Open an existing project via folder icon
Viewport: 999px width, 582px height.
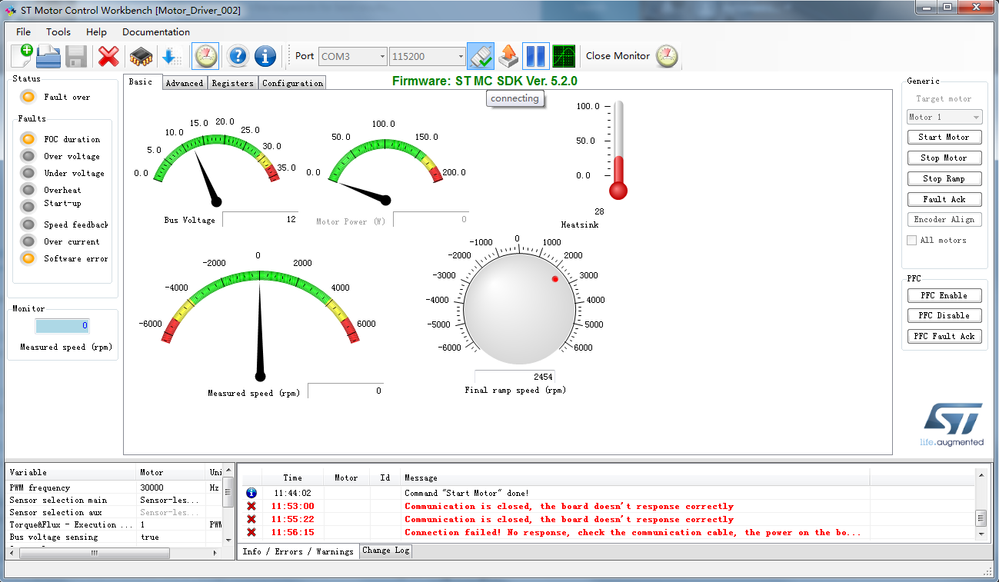pos(48,56)
